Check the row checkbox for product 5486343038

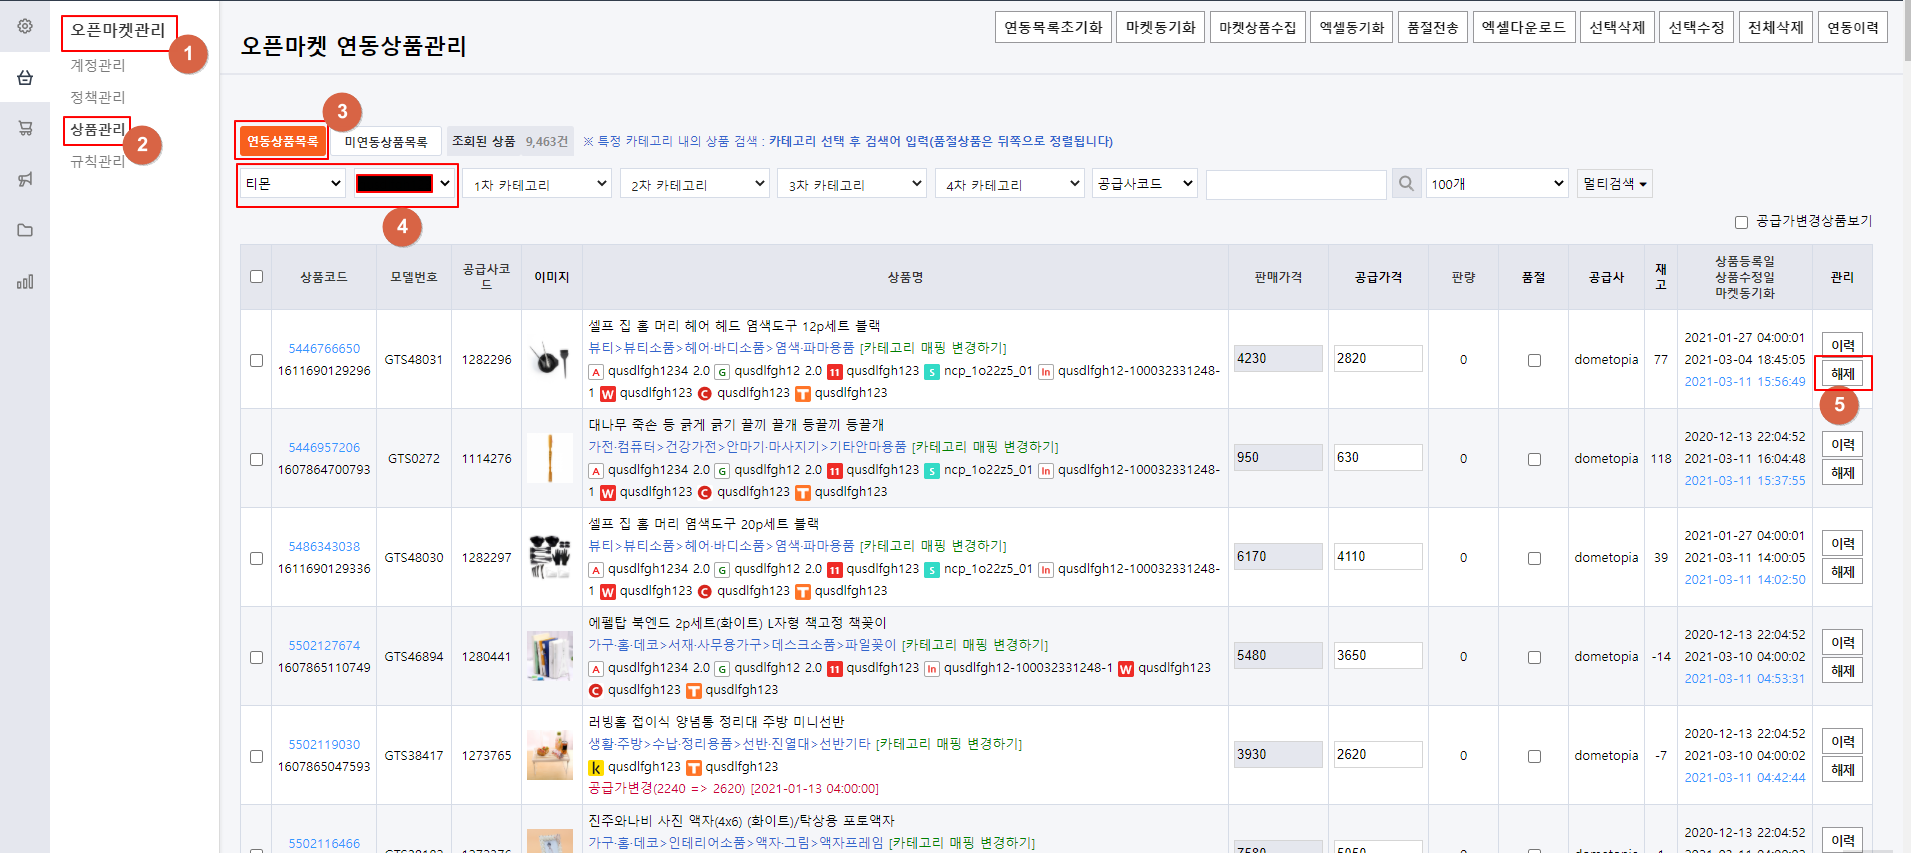[257, 558]
